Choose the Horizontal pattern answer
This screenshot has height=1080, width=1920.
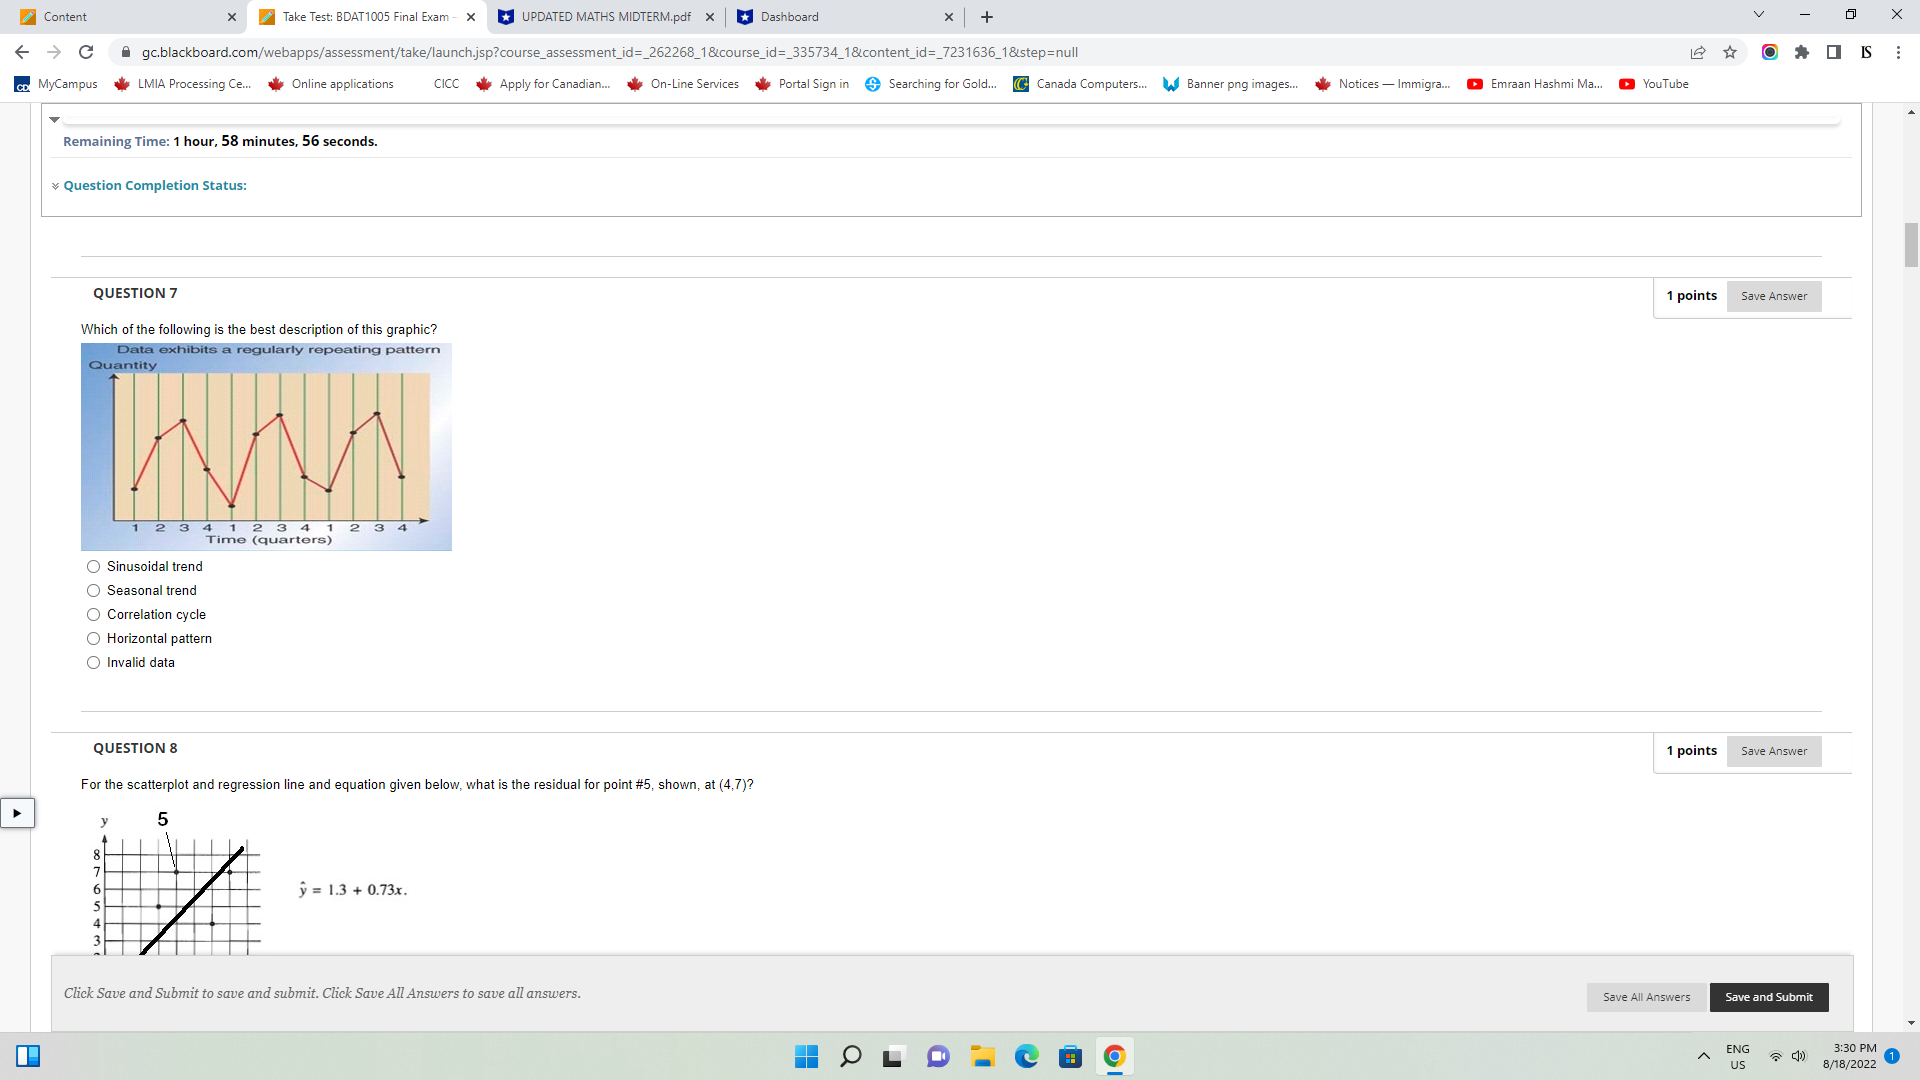coord(94,639)
